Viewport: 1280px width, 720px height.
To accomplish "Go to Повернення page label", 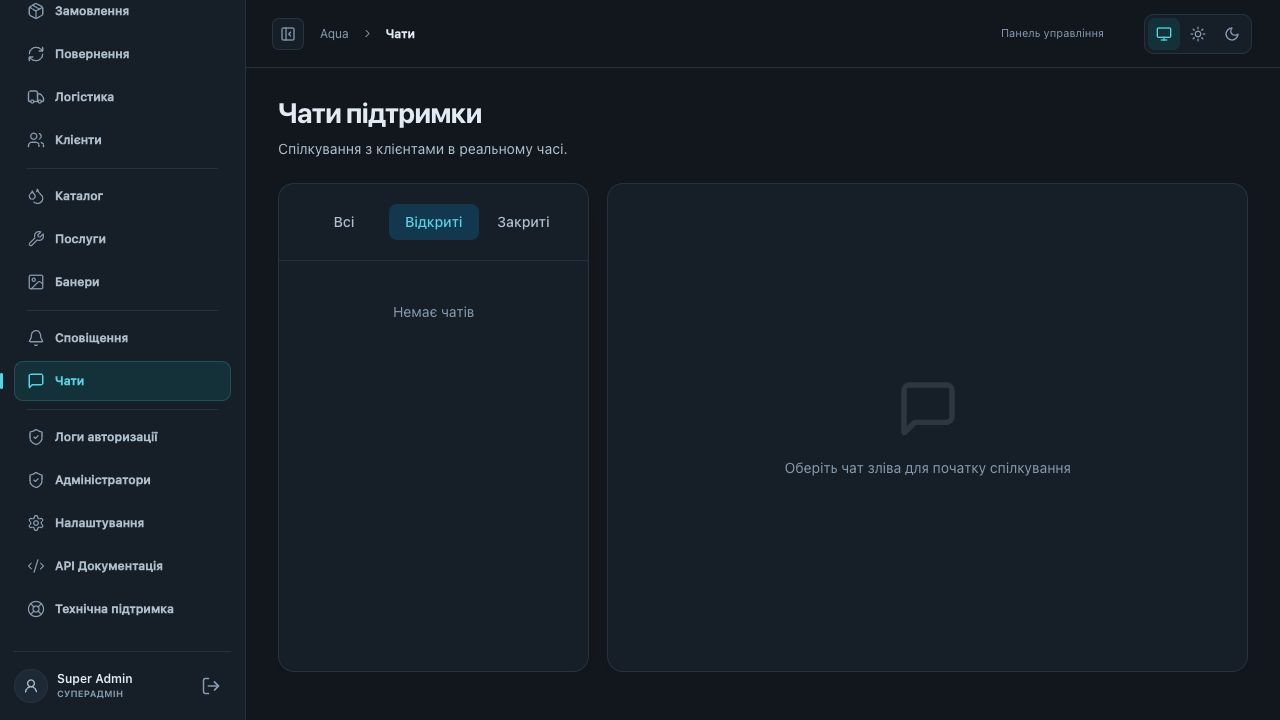I will pos(92,54).
